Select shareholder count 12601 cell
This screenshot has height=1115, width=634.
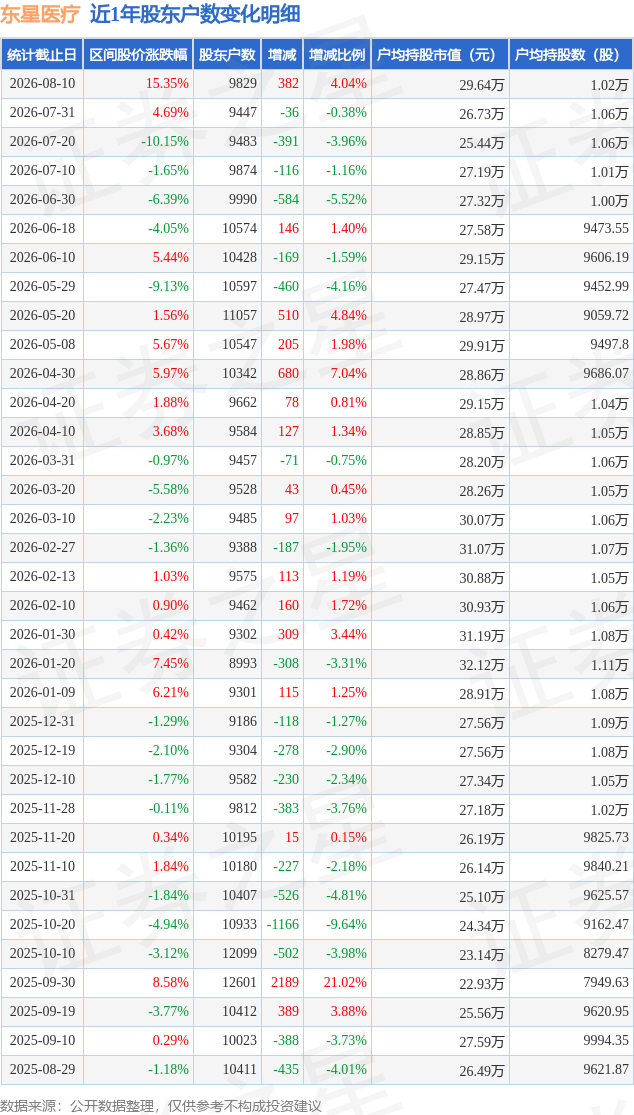241,982
